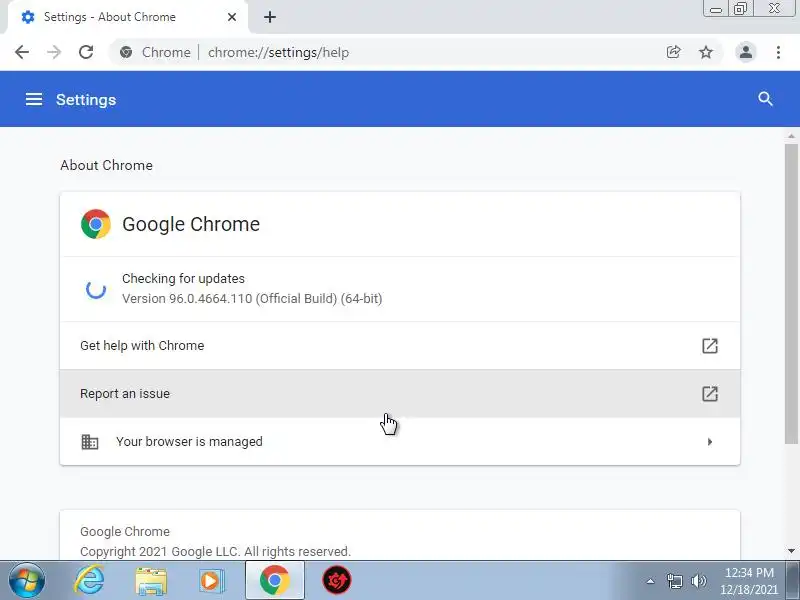Click the Settings title text
This screenshot has width=800, height=600.
86,99
